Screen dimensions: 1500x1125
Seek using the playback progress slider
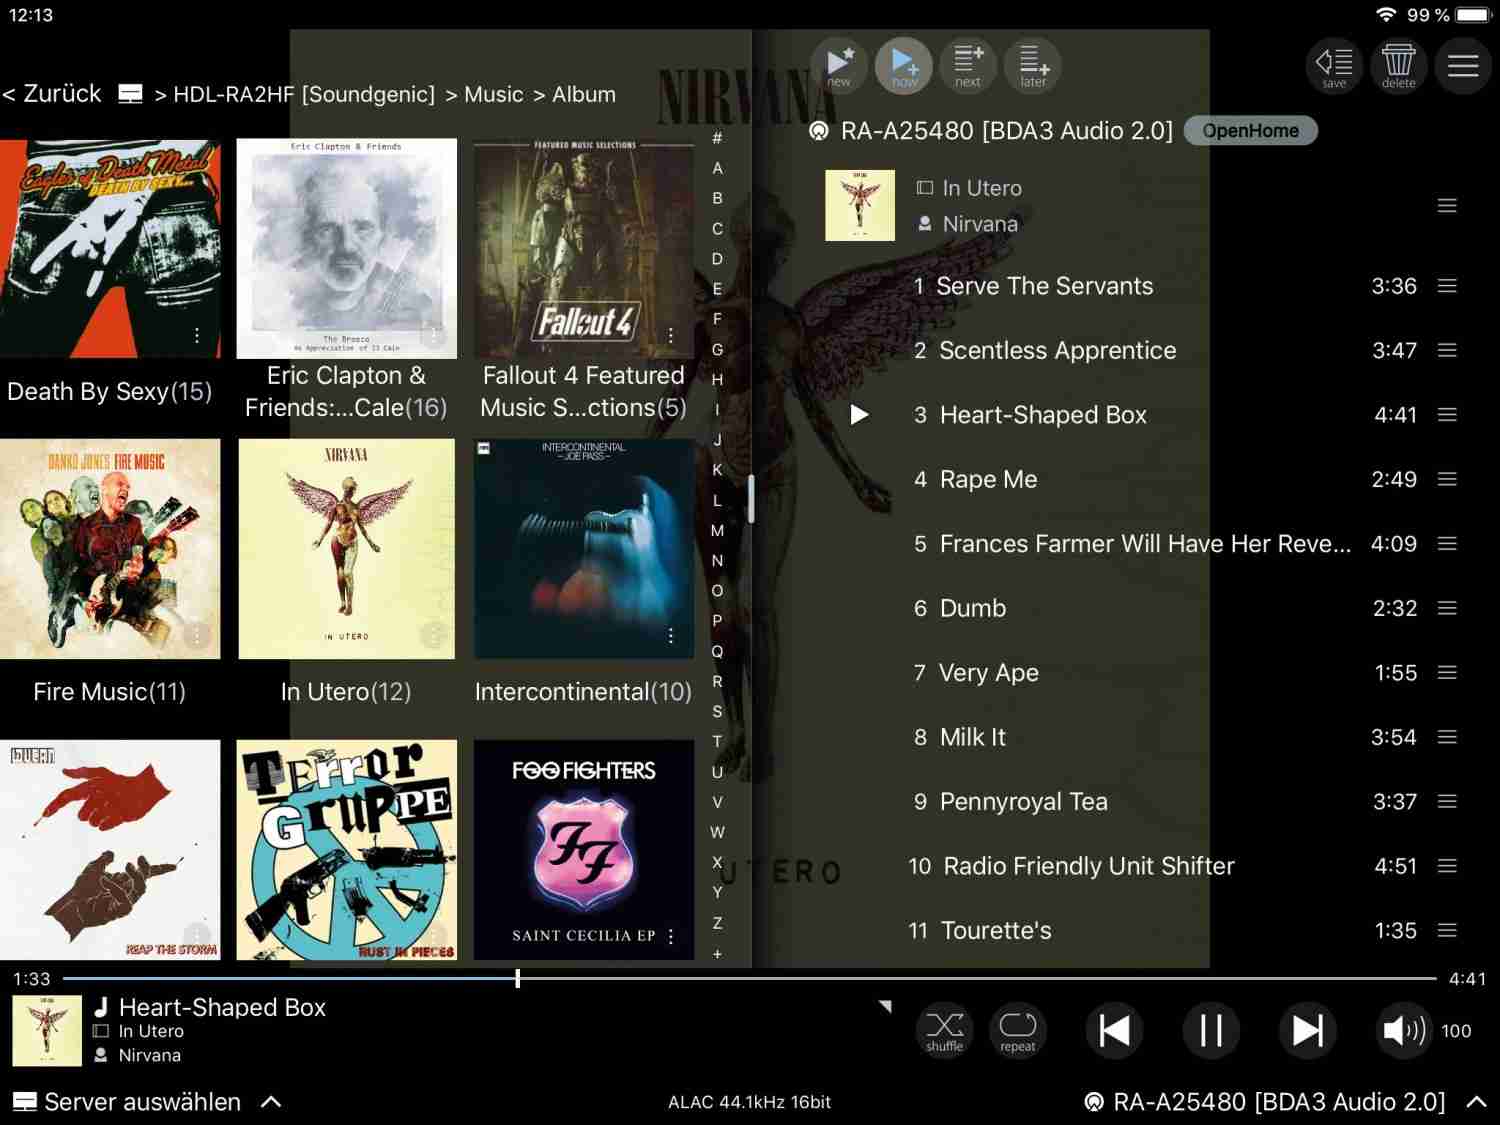click(750, 978)
